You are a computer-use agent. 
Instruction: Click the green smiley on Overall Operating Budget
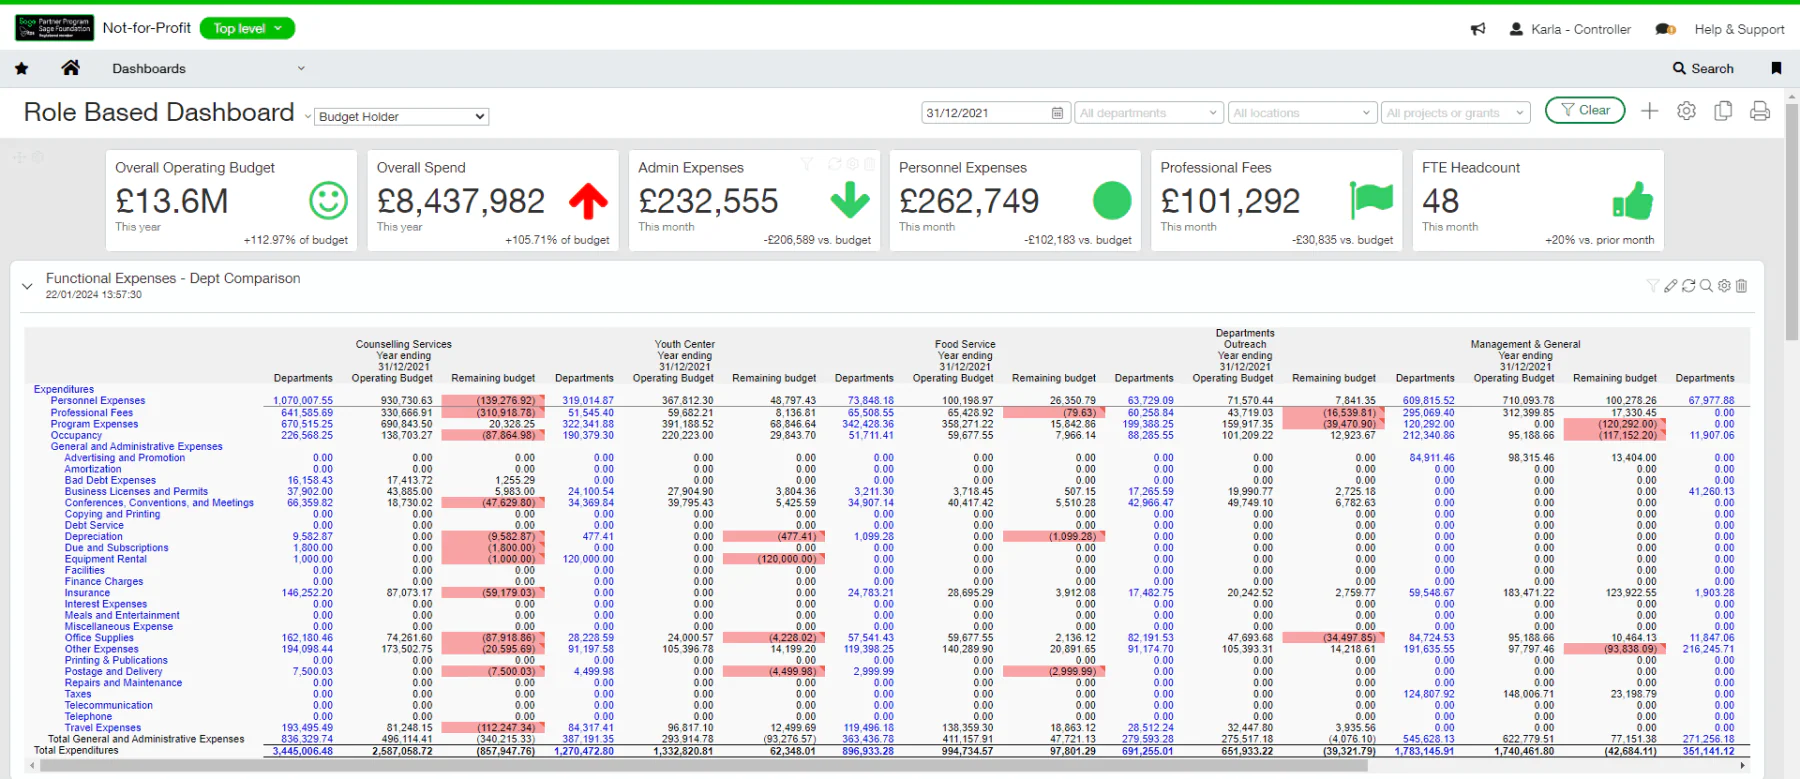328,201
